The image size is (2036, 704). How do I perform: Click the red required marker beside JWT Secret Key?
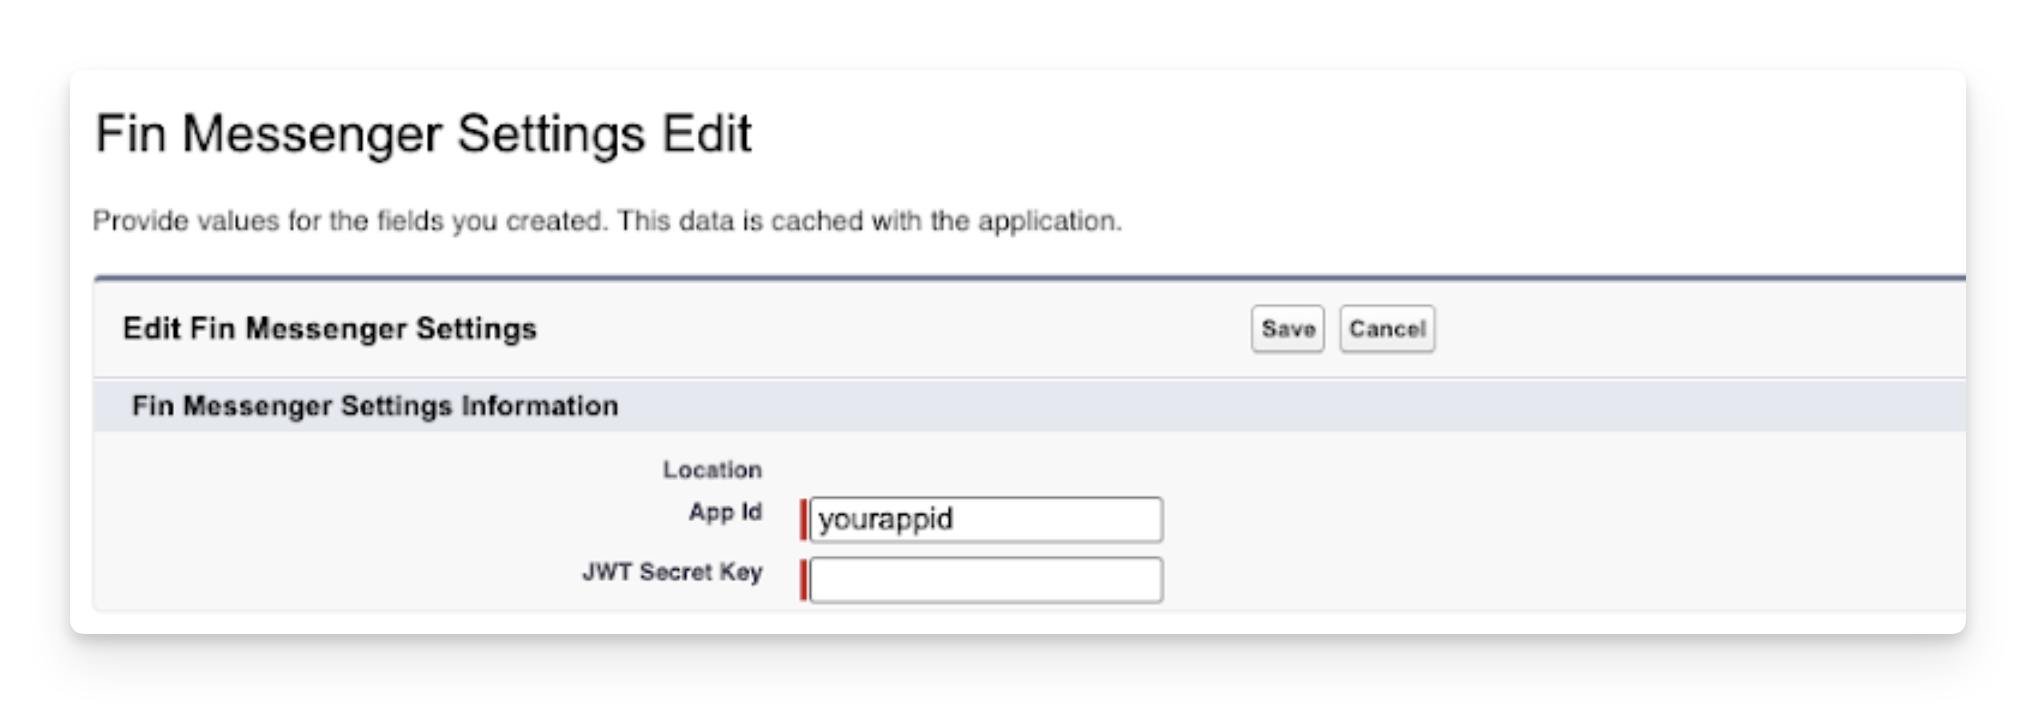click(803, 580)
